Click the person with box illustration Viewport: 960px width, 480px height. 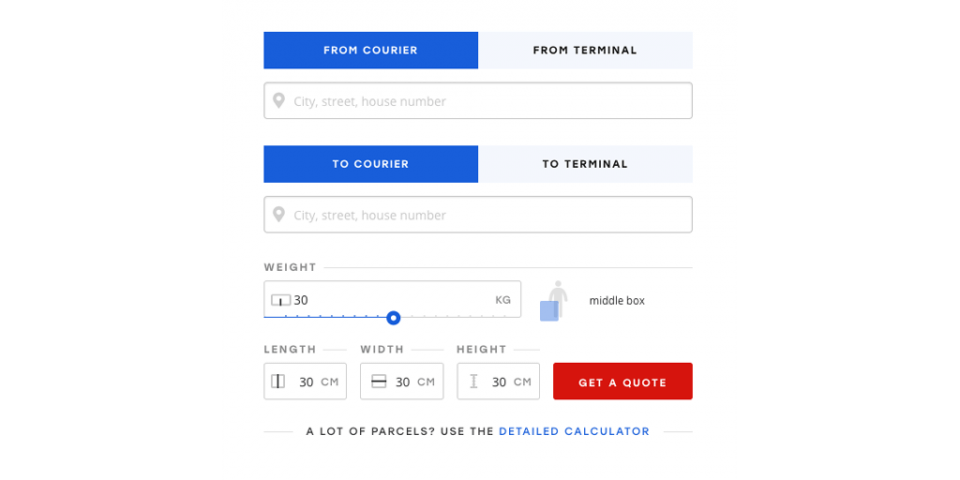(x=553, y=301)
